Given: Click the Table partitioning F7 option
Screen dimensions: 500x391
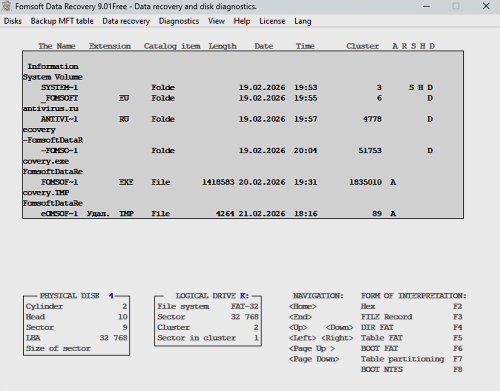Looking at the screenshot, I should tap(411, 359).
